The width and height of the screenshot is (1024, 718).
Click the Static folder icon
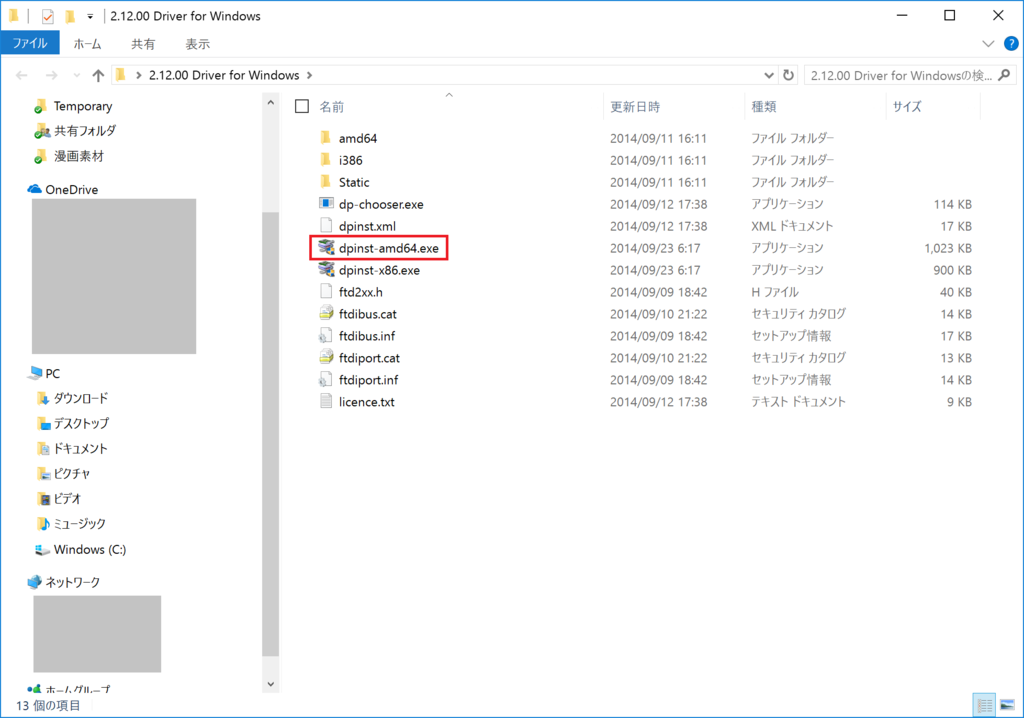tap(326, 182)
